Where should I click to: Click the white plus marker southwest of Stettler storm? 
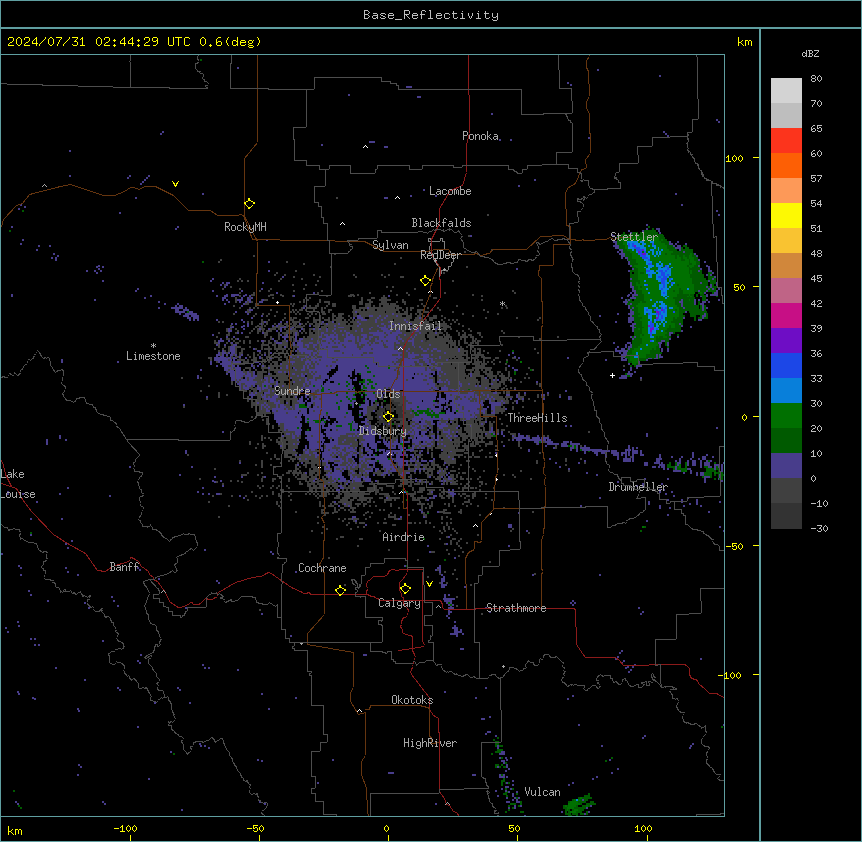tap(612, 375)
